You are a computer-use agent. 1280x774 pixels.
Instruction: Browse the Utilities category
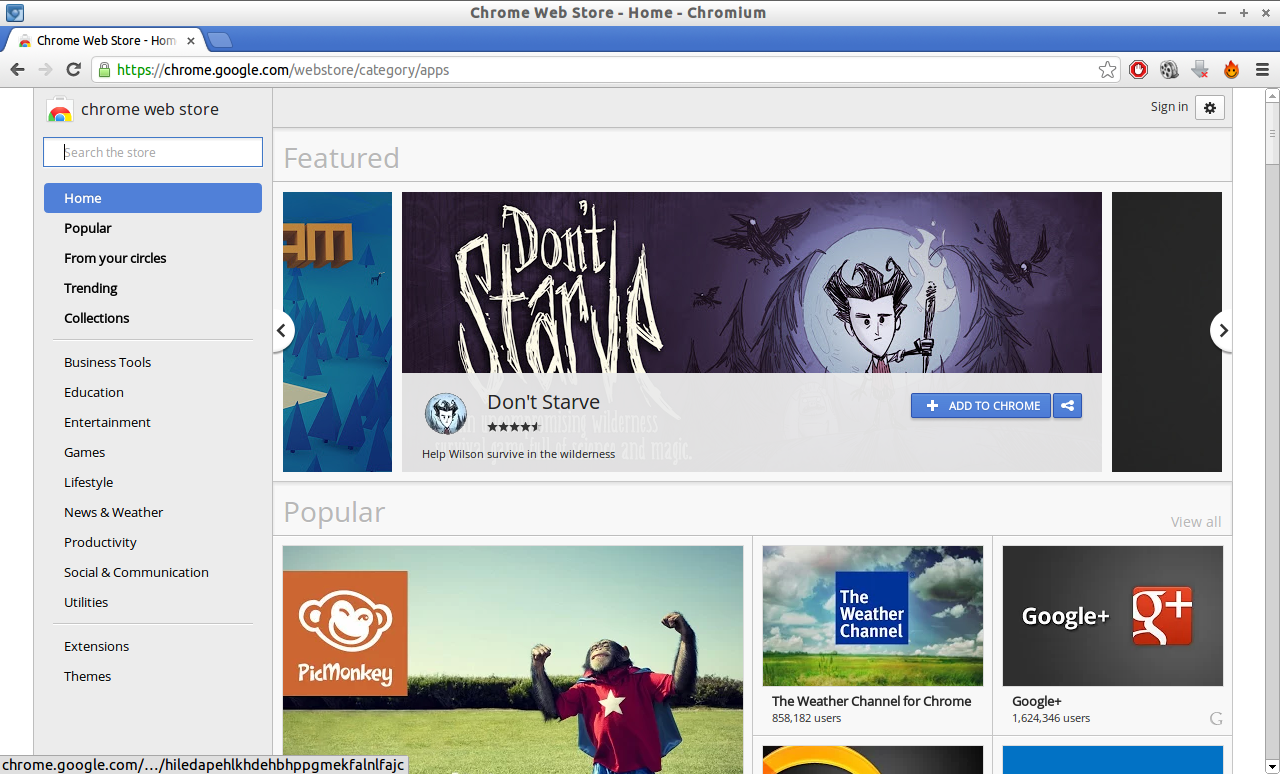(x=86, y=602)
